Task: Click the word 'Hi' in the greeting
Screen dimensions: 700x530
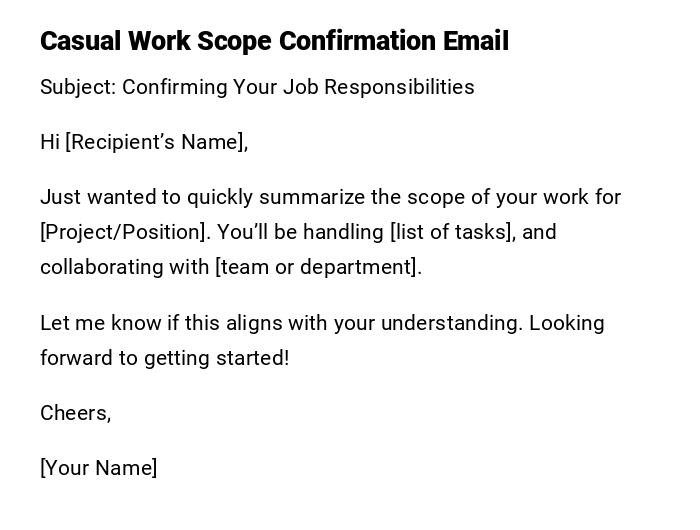Action: [50, 142]
